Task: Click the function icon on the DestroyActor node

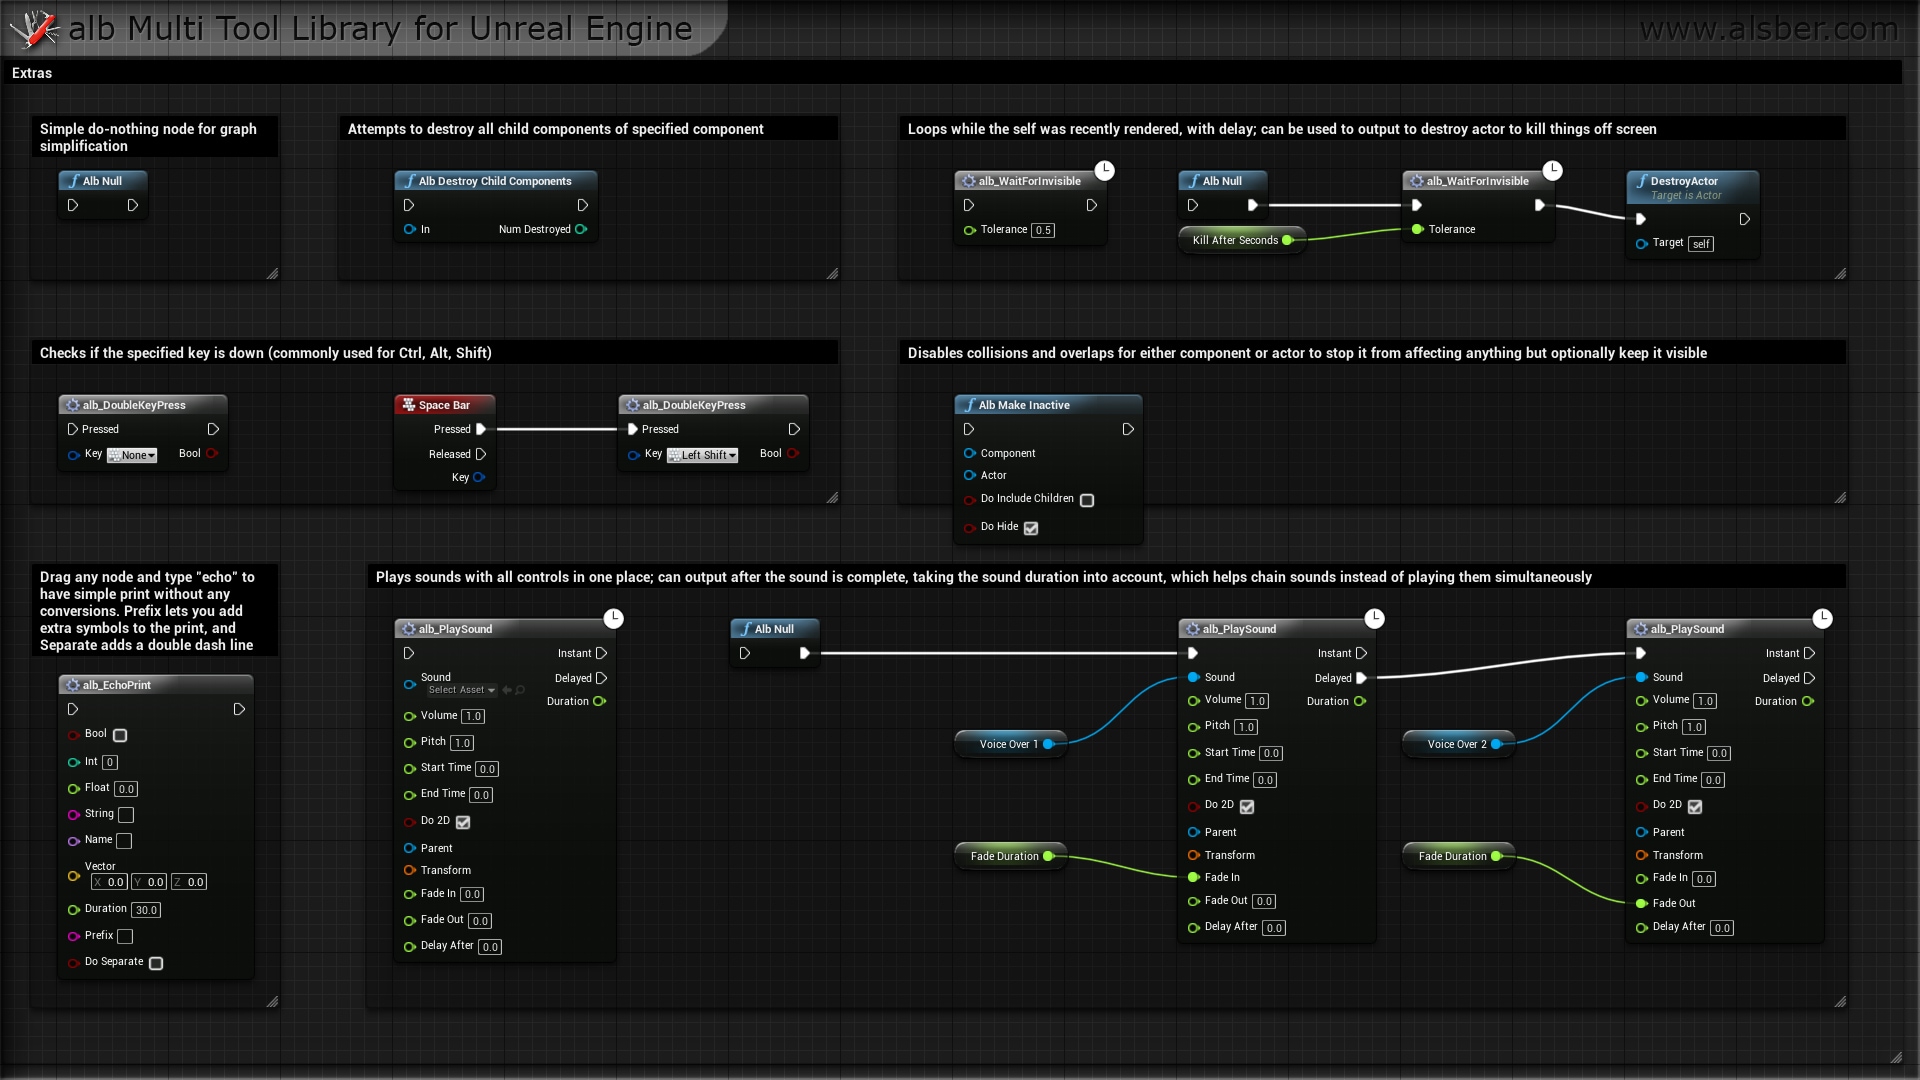Action: click(x=1643, y=182)
